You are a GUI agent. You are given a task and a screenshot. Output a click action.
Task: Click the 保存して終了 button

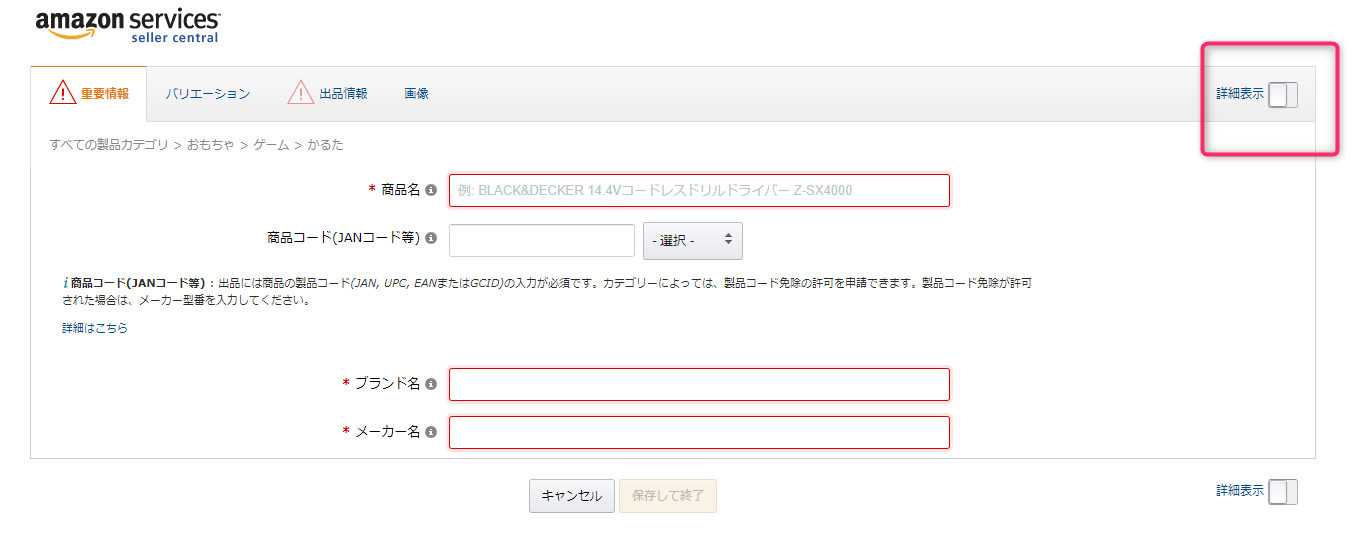(668, 496)
